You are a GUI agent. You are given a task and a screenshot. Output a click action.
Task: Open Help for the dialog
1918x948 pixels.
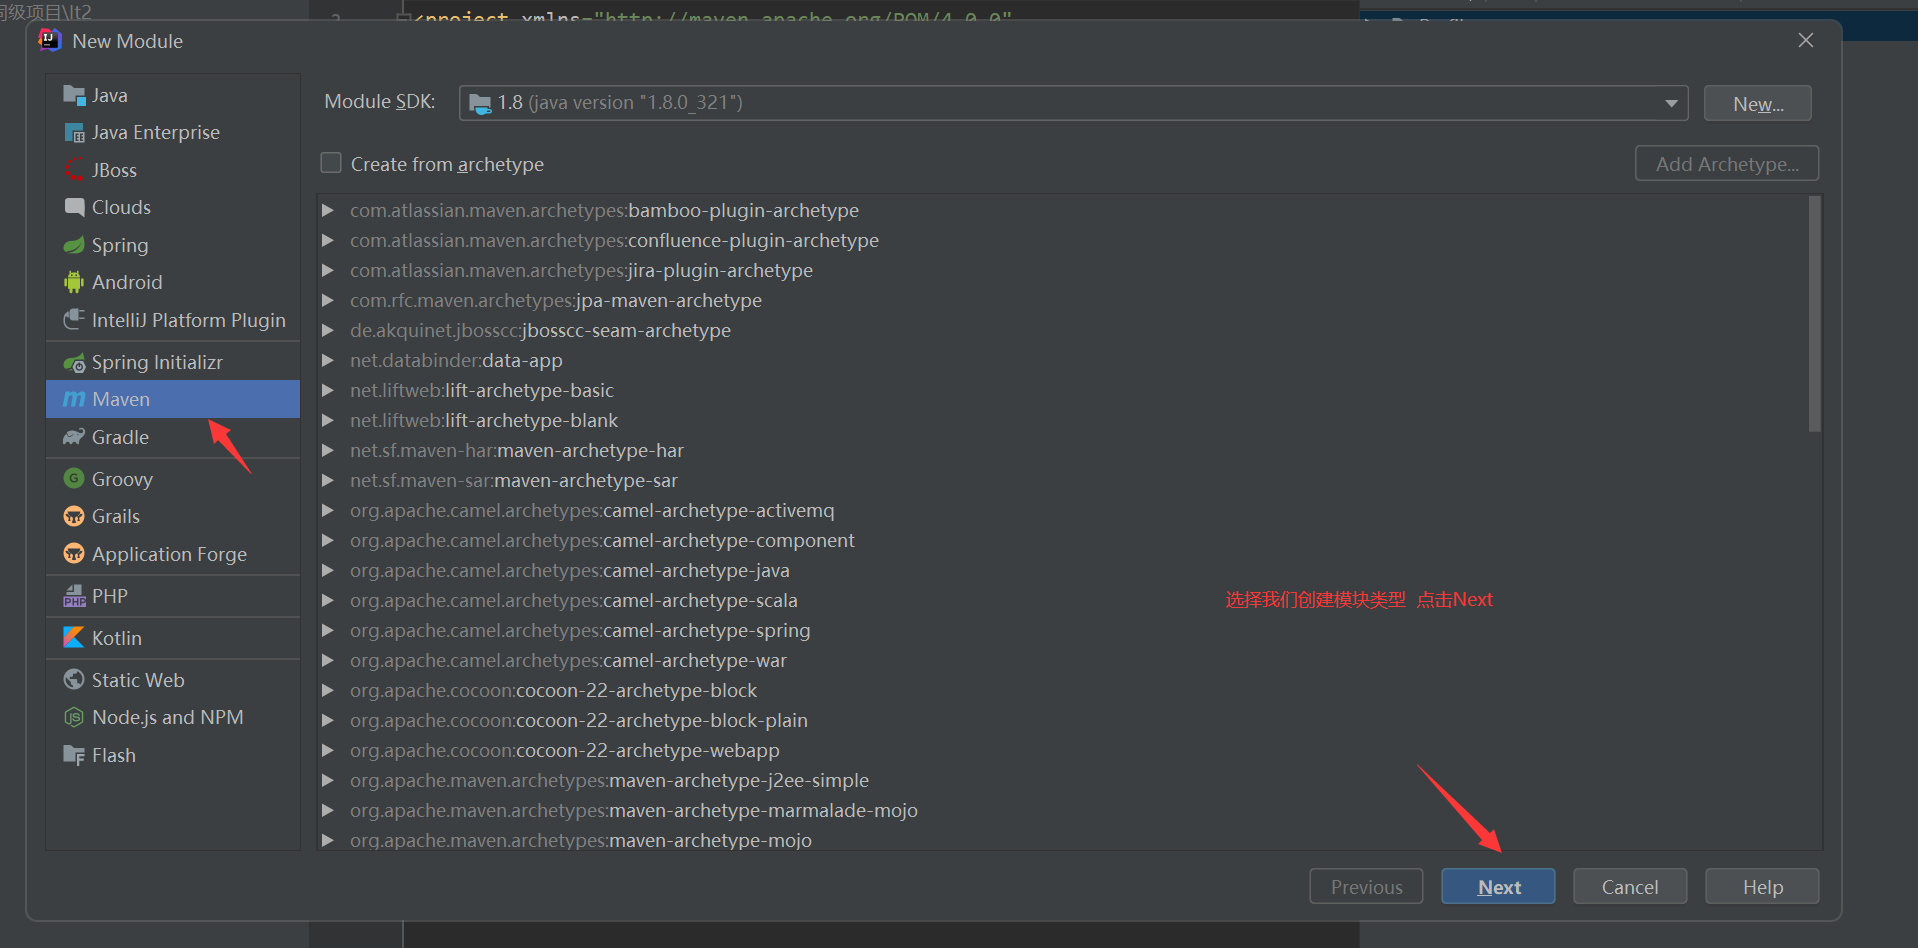pyautogui.click(x=1762, y=887)
